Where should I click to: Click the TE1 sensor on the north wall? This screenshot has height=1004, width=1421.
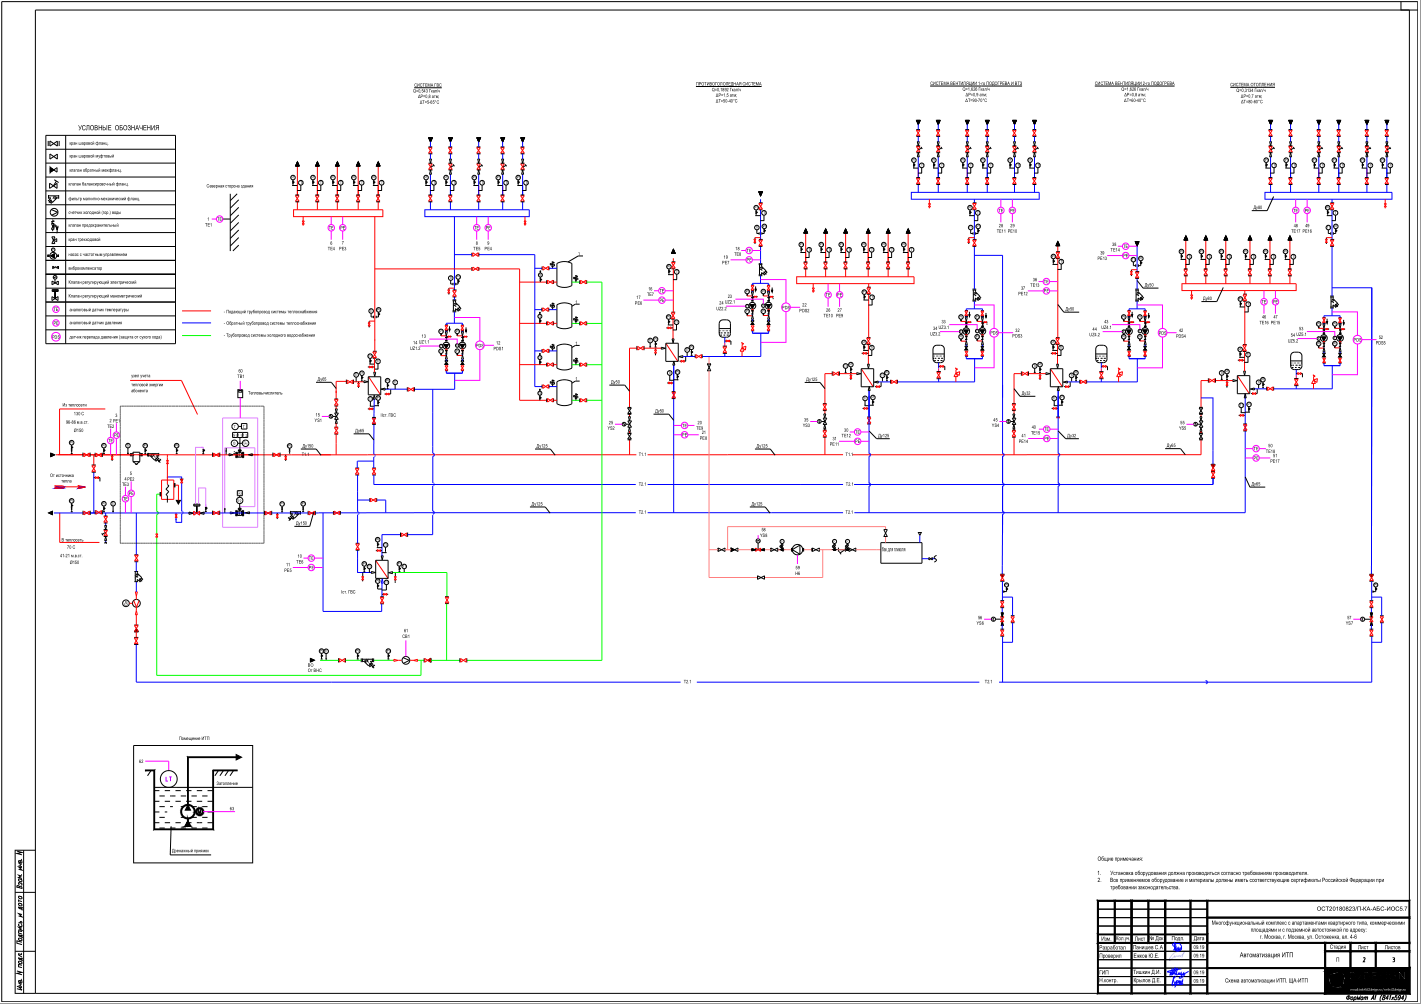point(218,219)
